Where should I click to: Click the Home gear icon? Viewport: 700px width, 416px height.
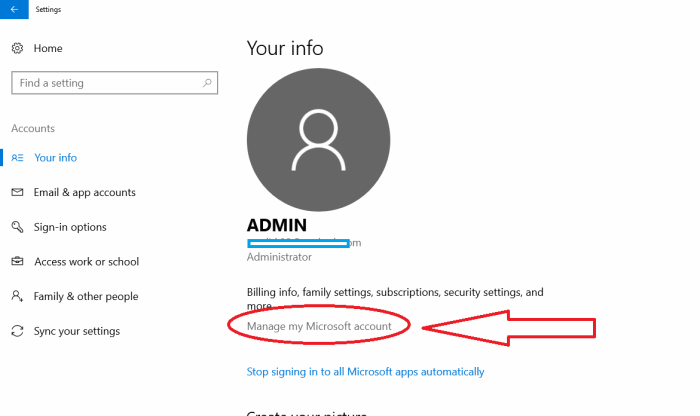pyautogui.click(x=17, y=48)
